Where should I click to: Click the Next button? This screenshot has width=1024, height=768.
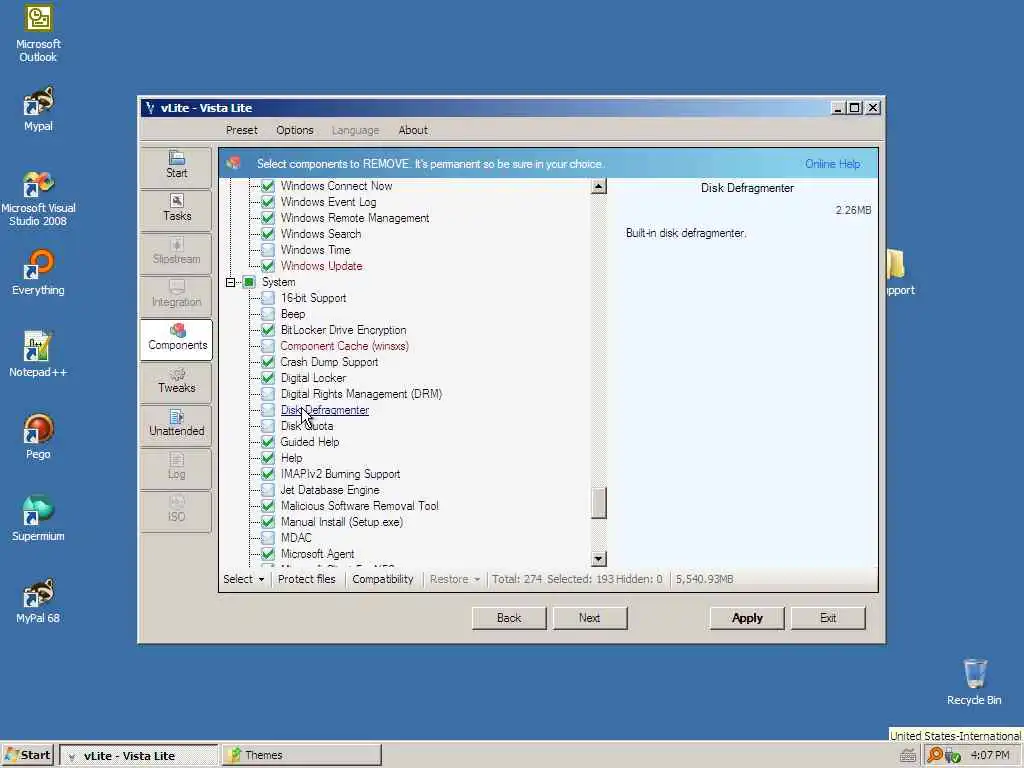point(589,618)
